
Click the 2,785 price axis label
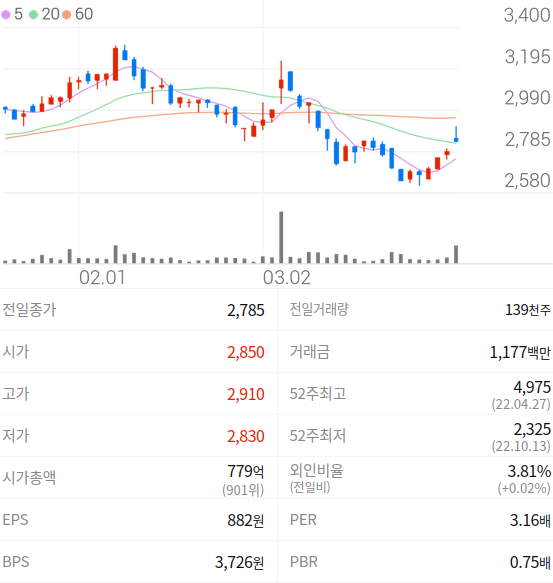(527, 140)
